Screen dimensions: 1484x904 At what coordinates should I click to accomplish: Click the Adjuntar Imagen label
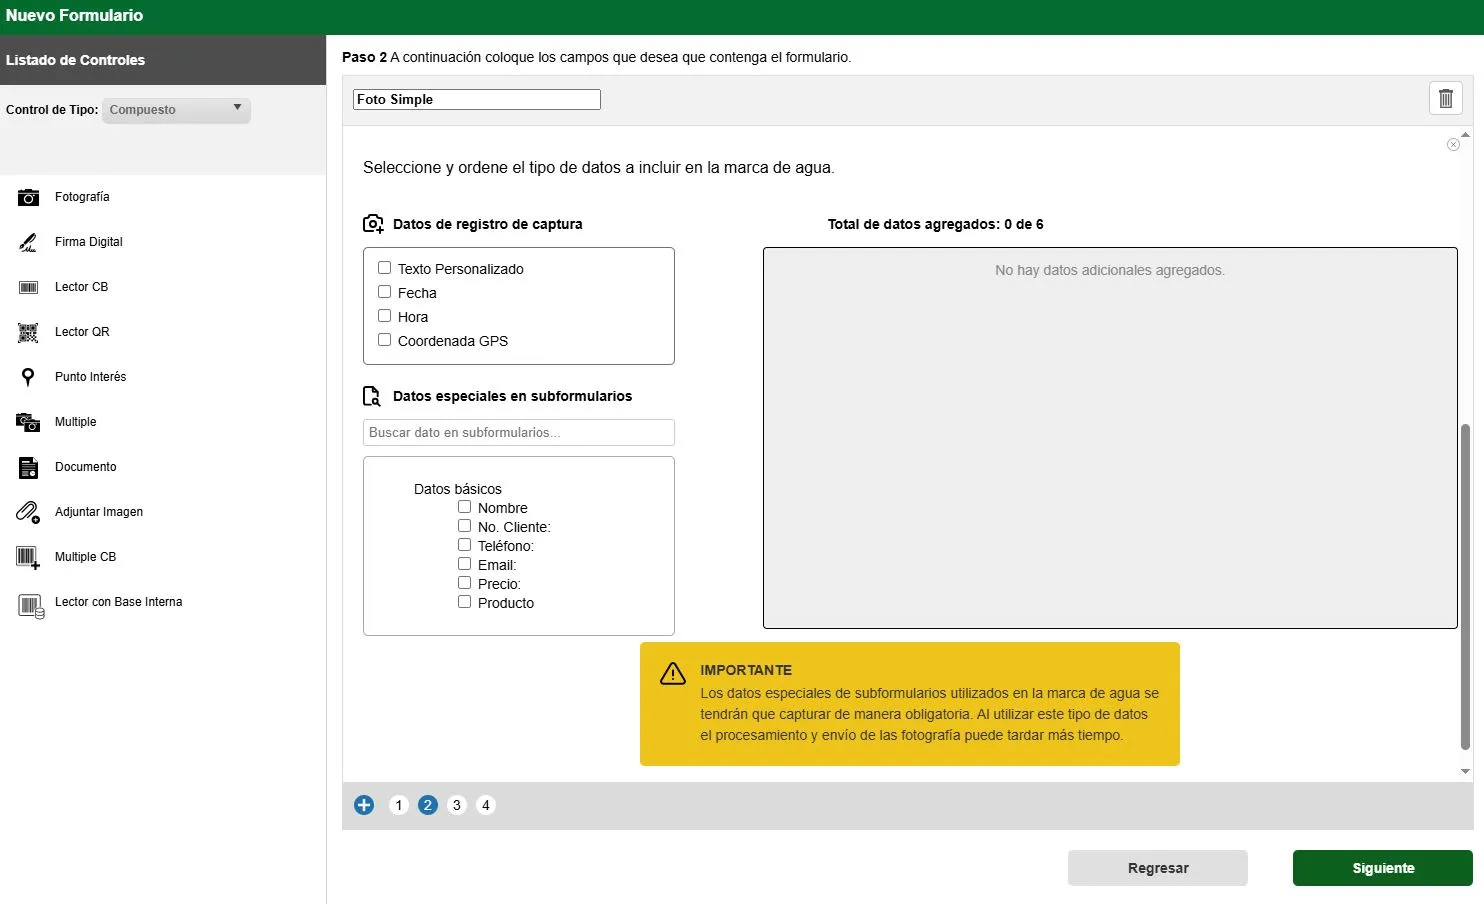(x=99, y=512)
